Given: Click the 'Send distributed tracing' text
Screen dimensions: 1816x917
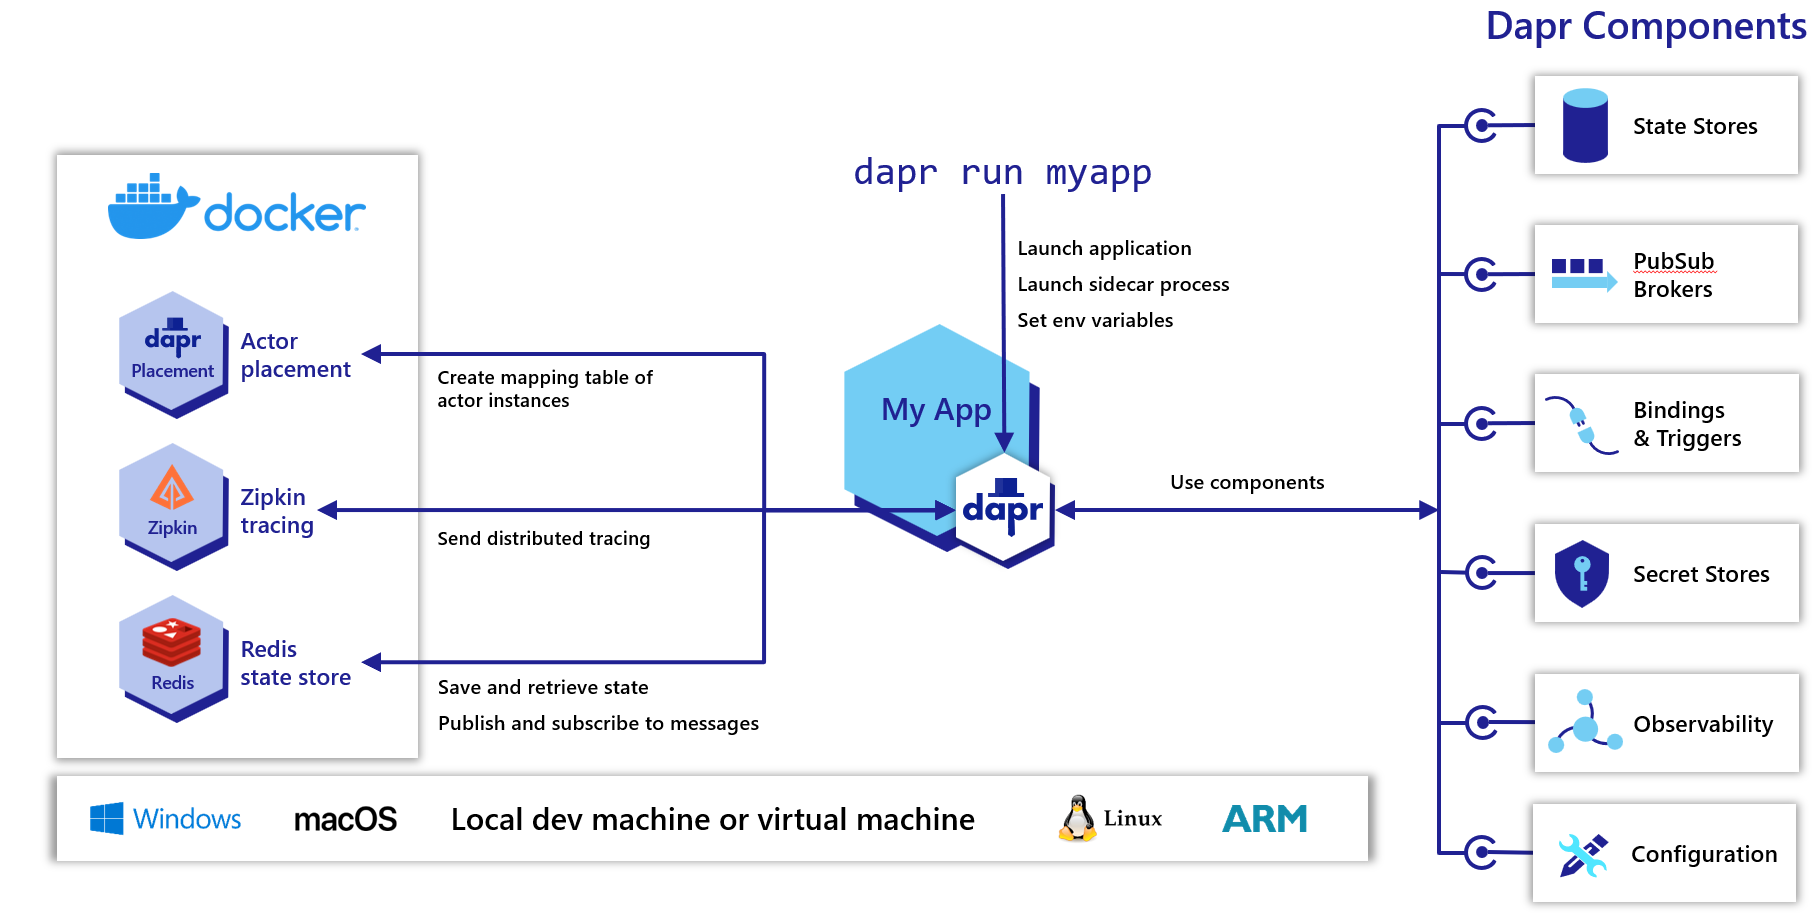Looking at the screenshot, I should pos(543,538).
